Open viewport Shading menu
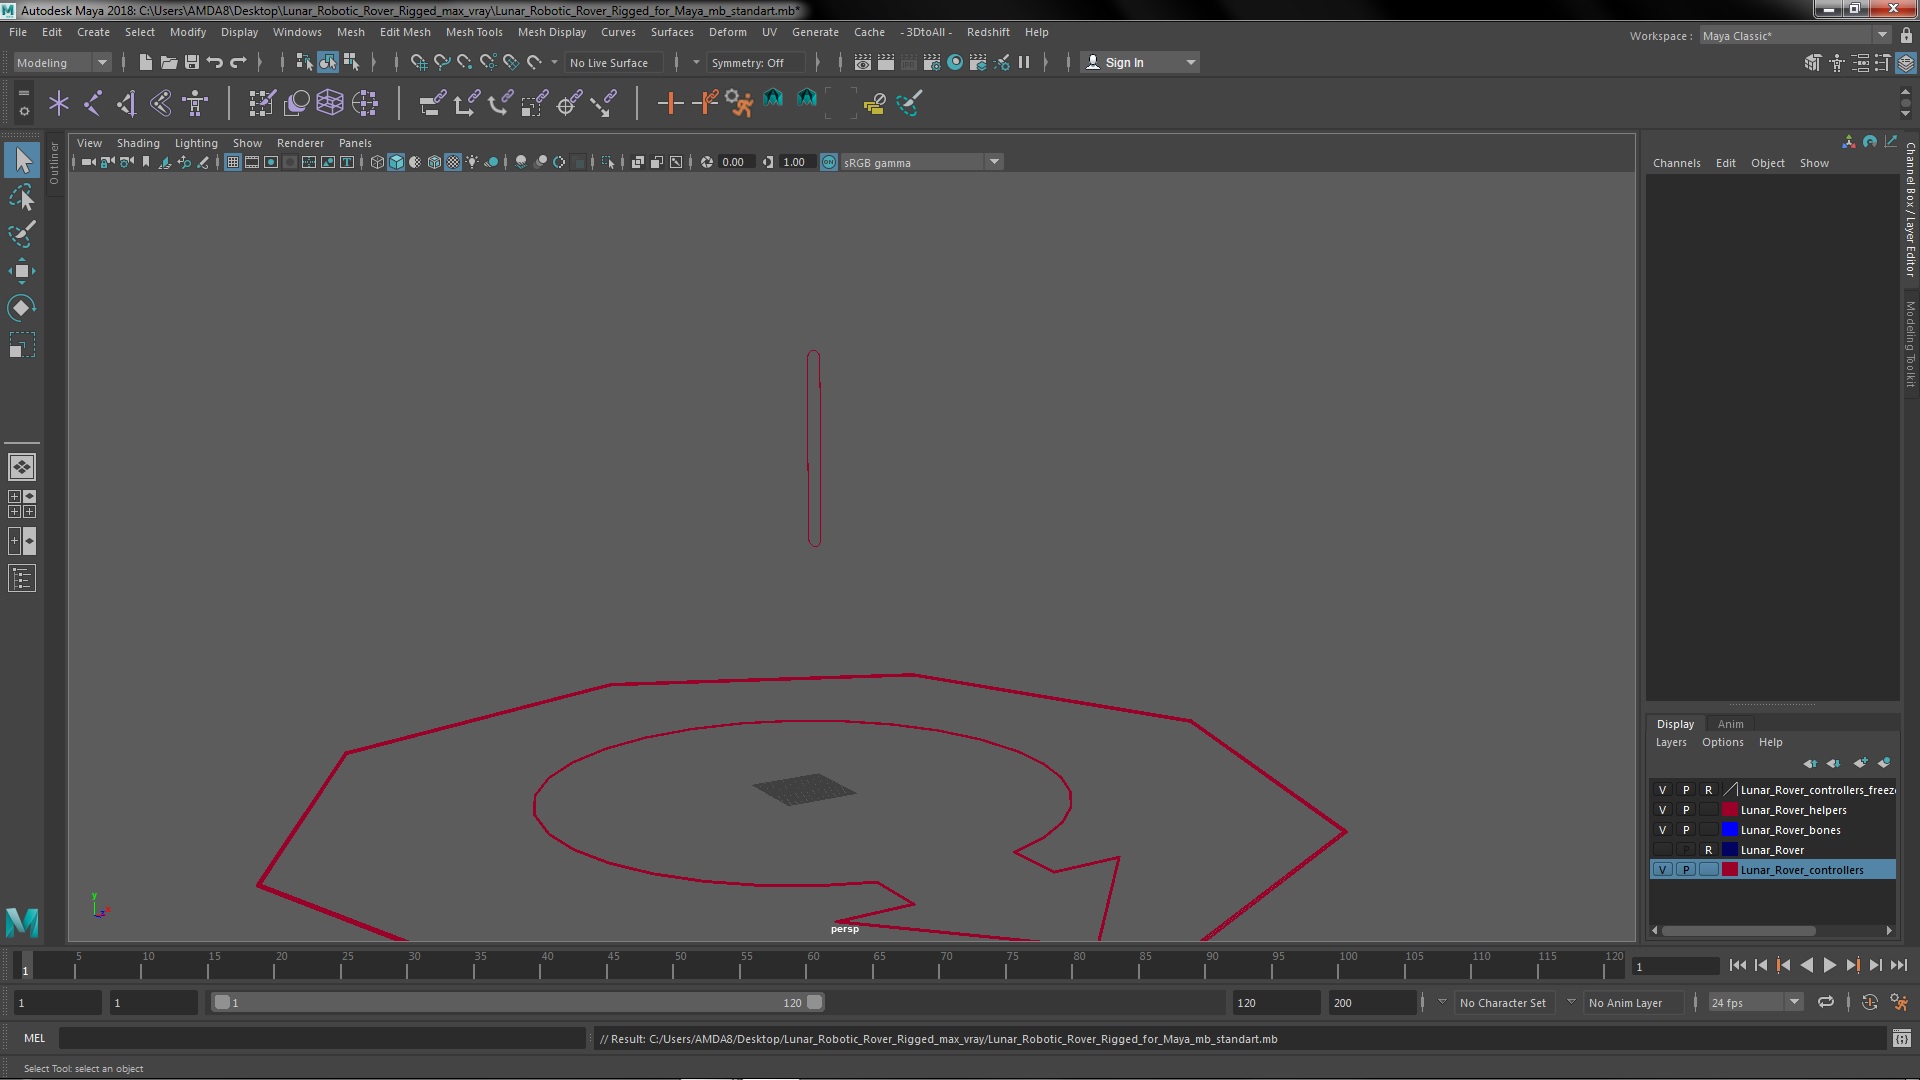 click(138, 143)
